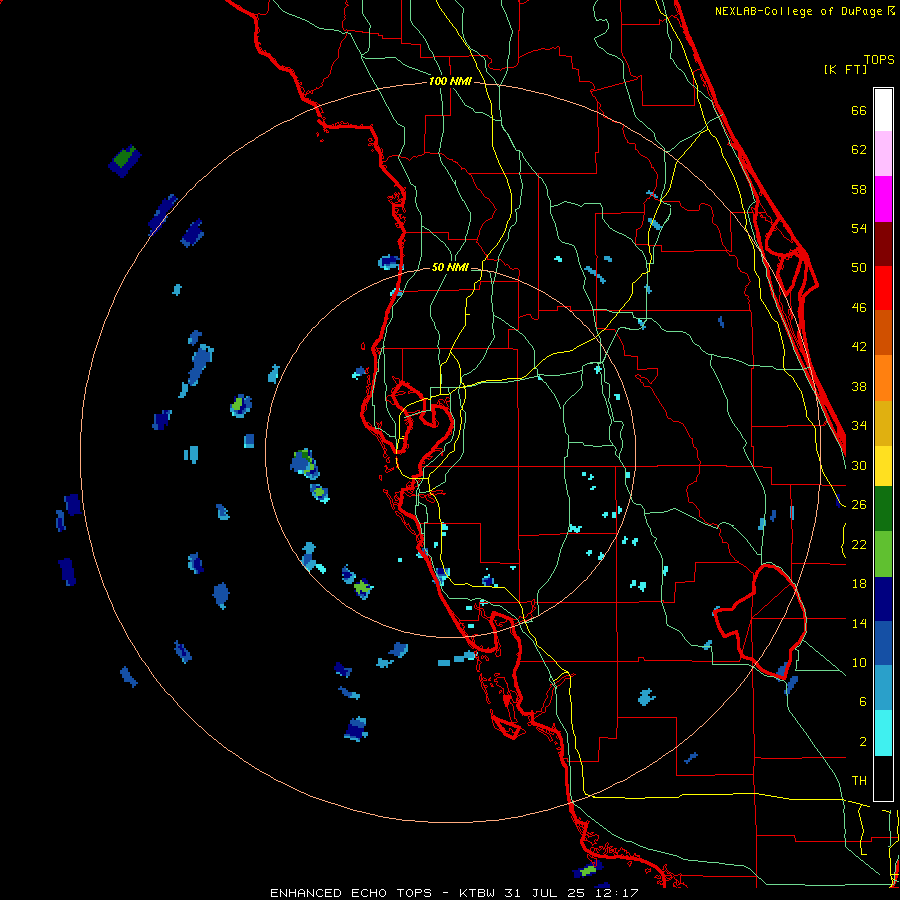Pick the dark orange legend swatch
The width and height of the screenshot is (900, 900).
pyautogui.click(x=883, y=333)
